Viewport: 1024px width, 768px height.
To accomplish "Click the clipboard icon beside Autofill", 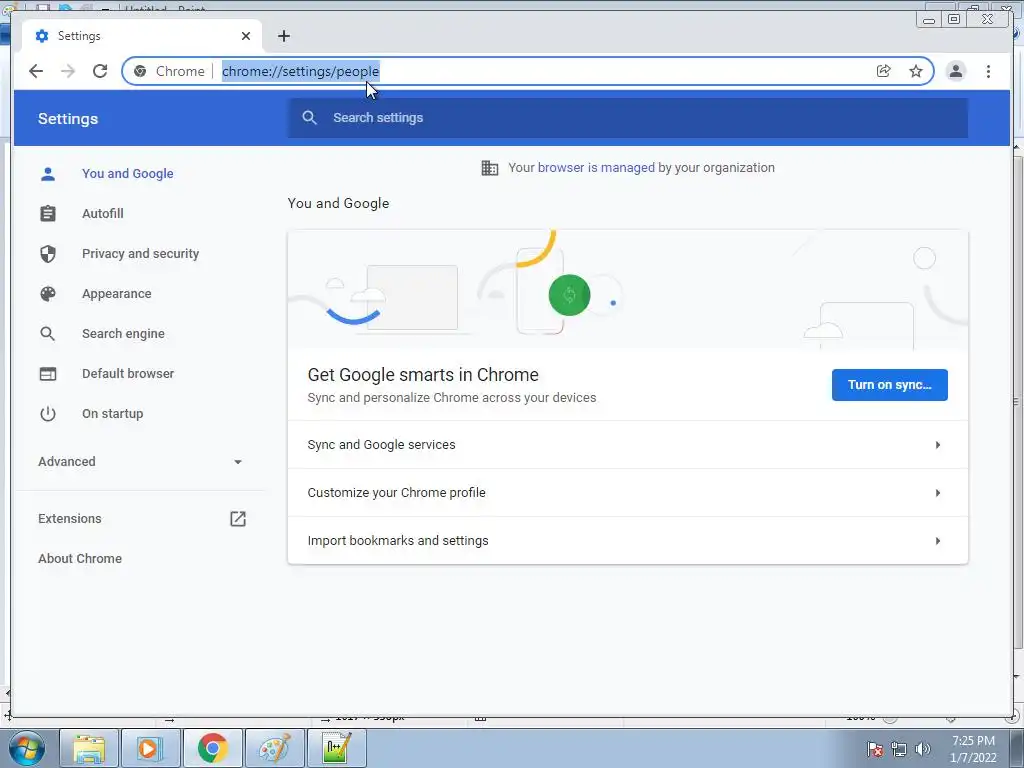I will point(48,214).
